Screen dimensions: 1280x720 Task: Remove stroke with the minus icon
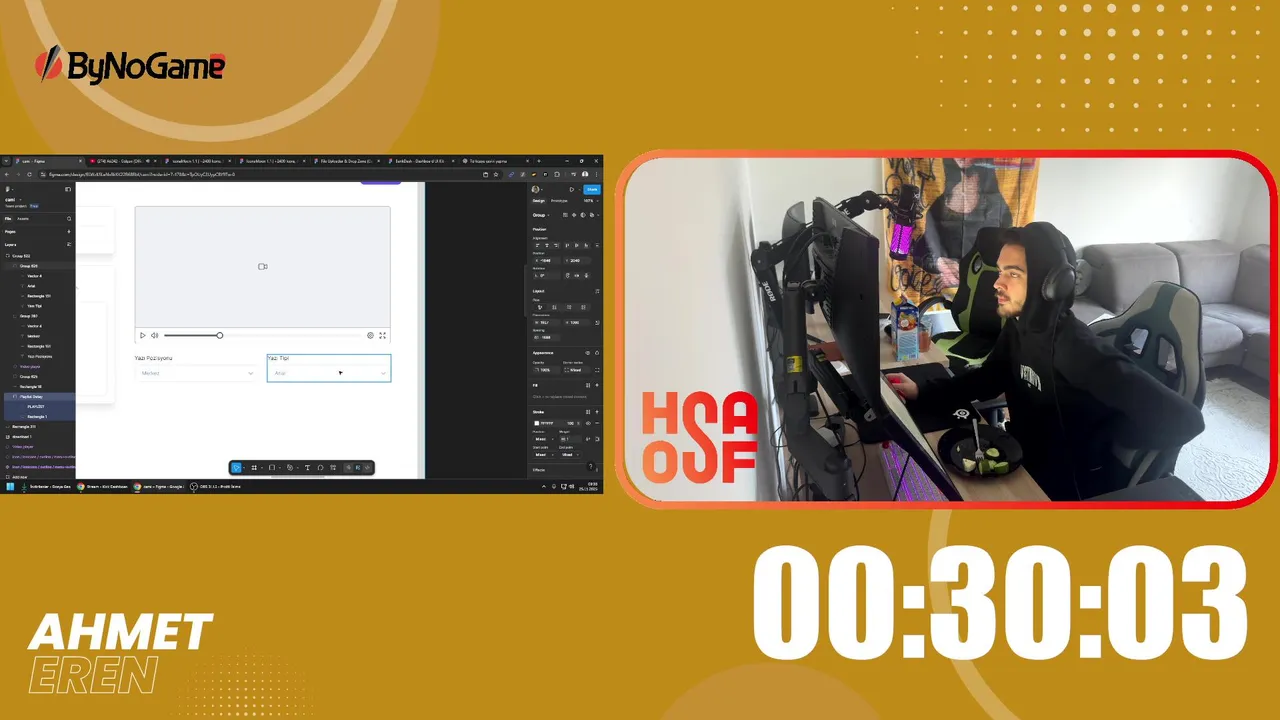tap(597, 423)
